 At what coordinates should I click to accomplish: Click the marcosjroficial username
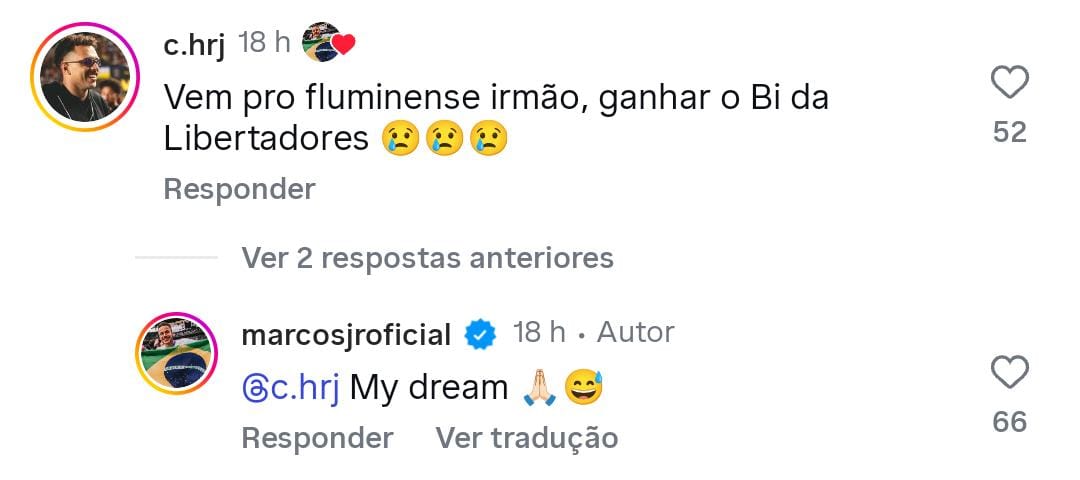pyautogui.click(x=346, y=334)
